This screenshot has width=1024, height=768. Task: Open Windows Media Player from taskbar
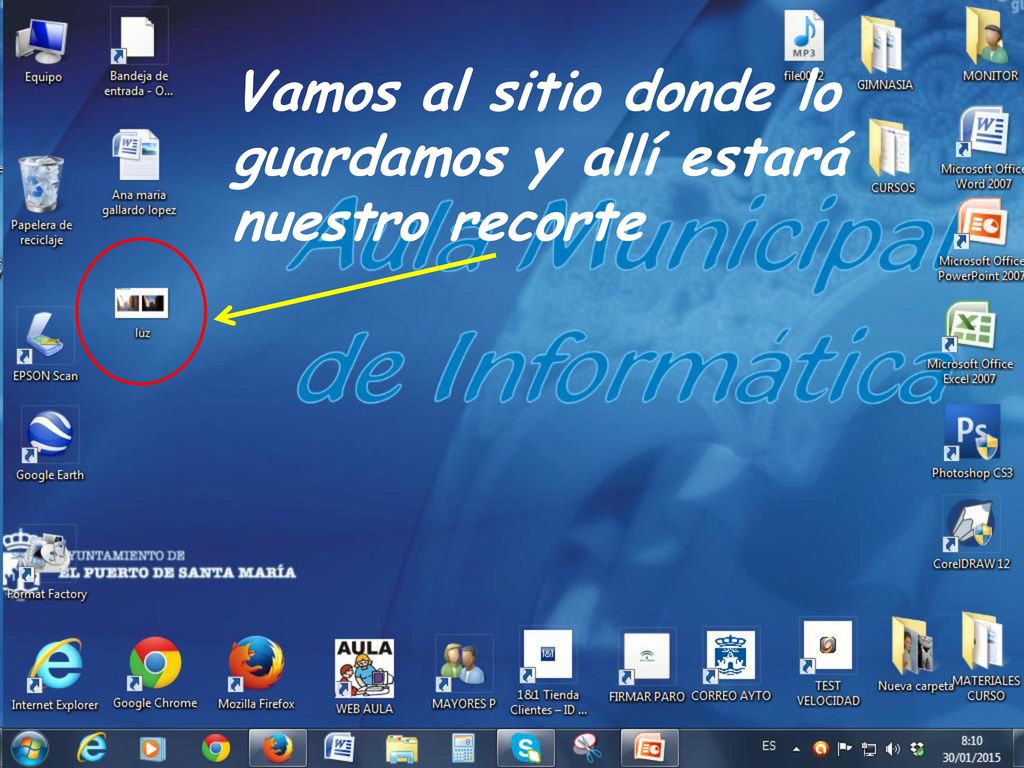(152, 748)
